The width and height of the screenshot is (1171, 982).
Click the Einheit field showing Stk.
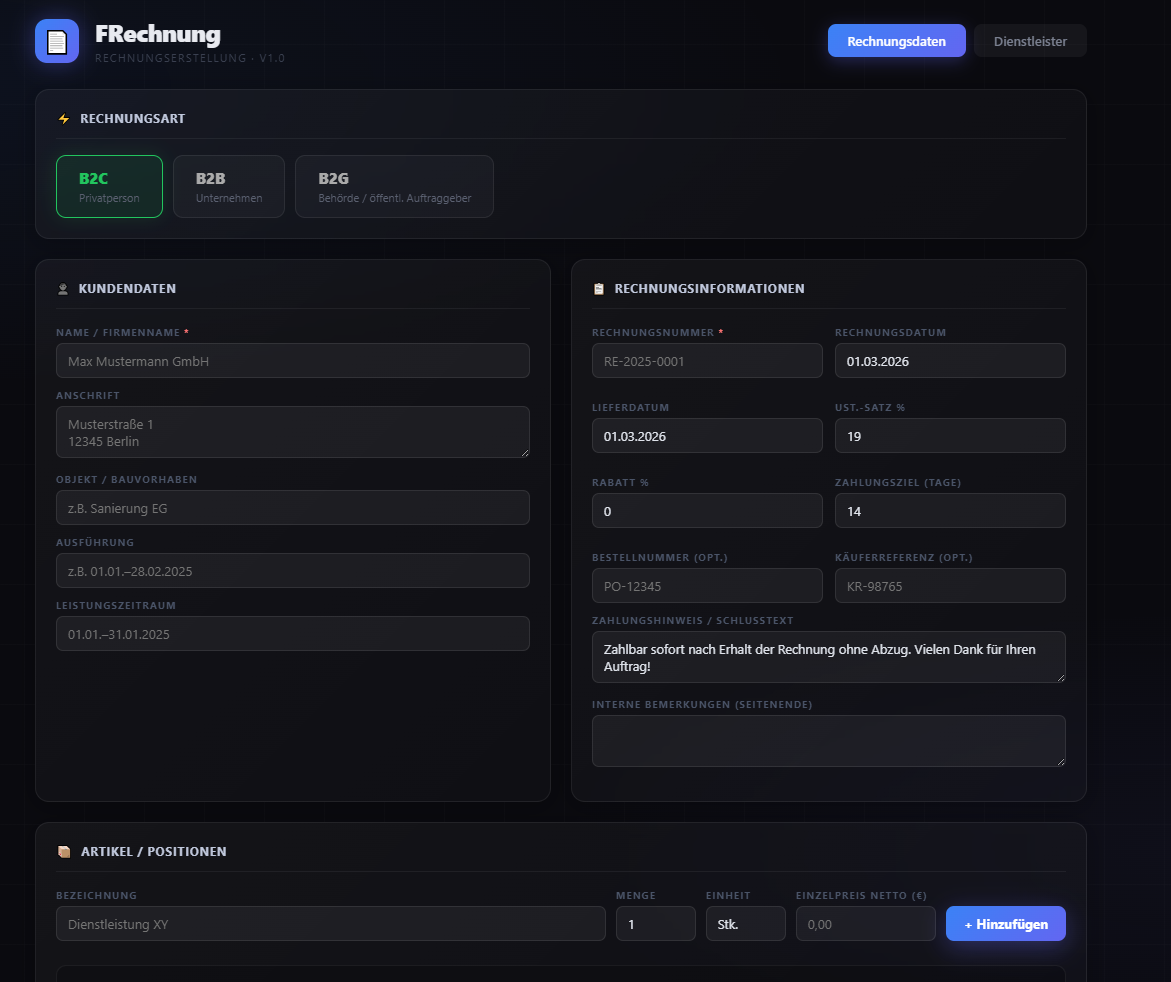coord(745,924)
